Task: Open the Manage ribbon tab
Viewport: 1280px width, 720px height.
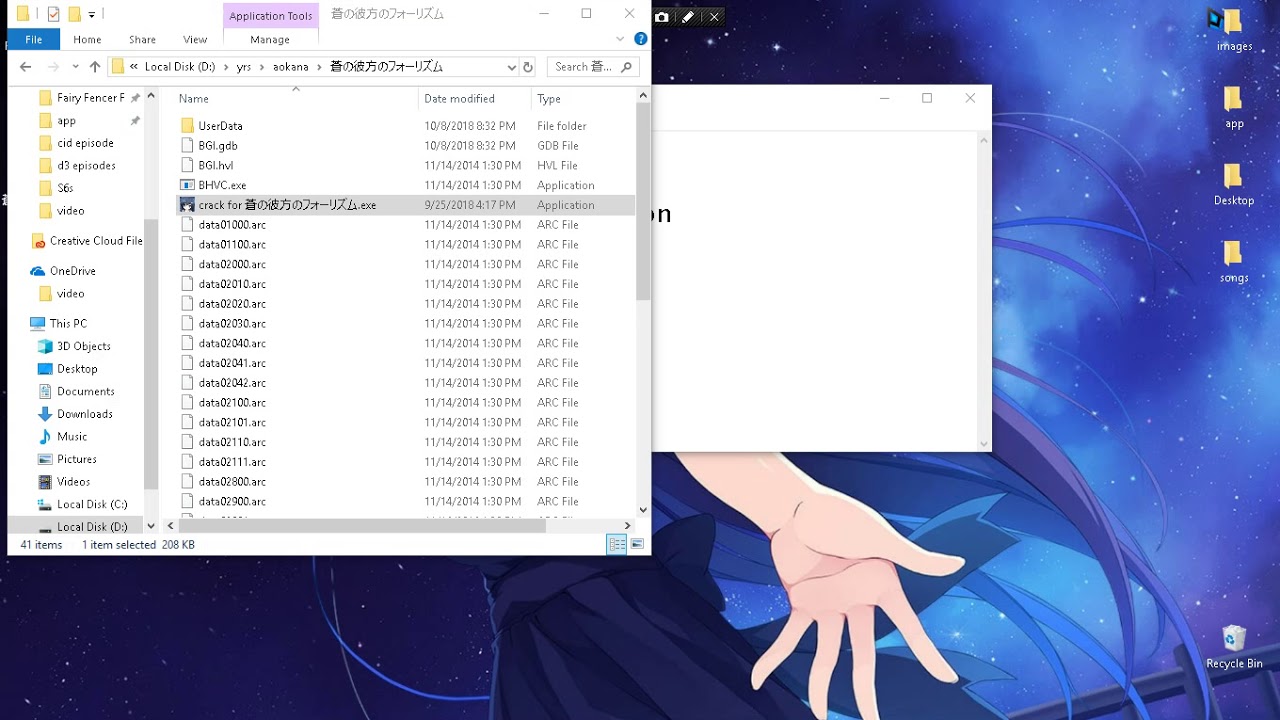Action: (x=270, y=39)
